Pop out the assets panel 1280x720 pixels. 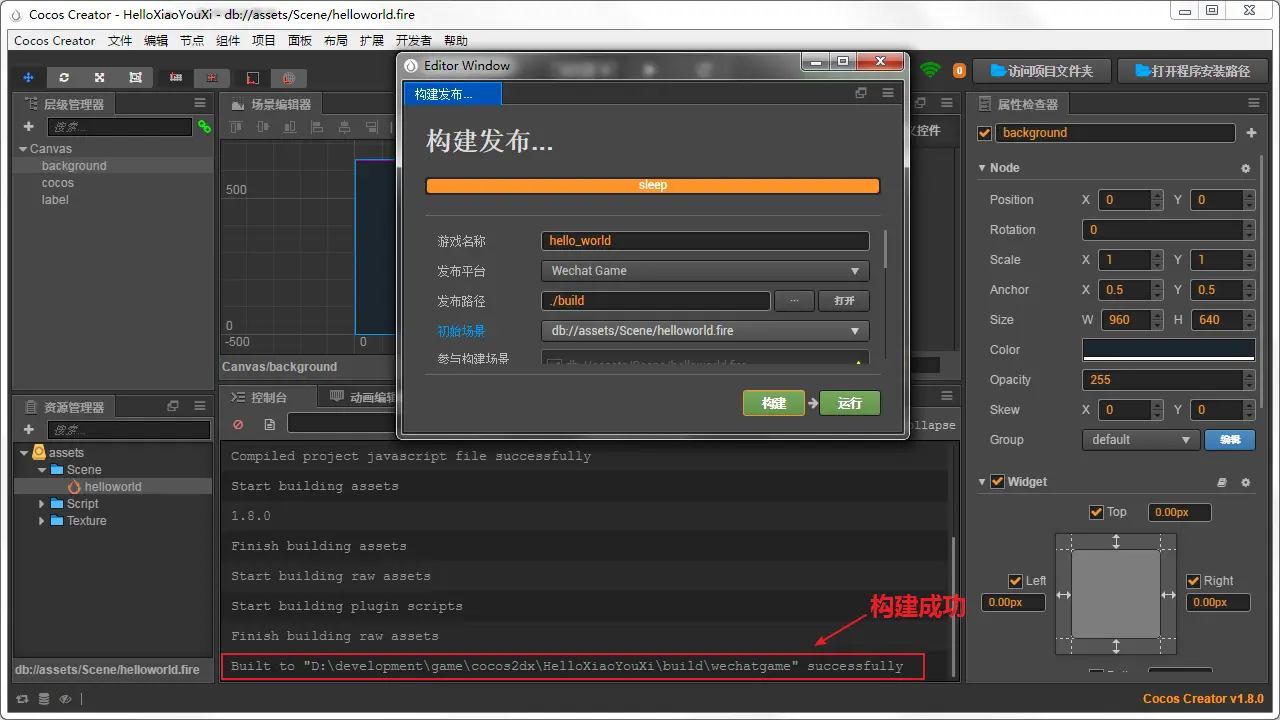tap(173, 406)
